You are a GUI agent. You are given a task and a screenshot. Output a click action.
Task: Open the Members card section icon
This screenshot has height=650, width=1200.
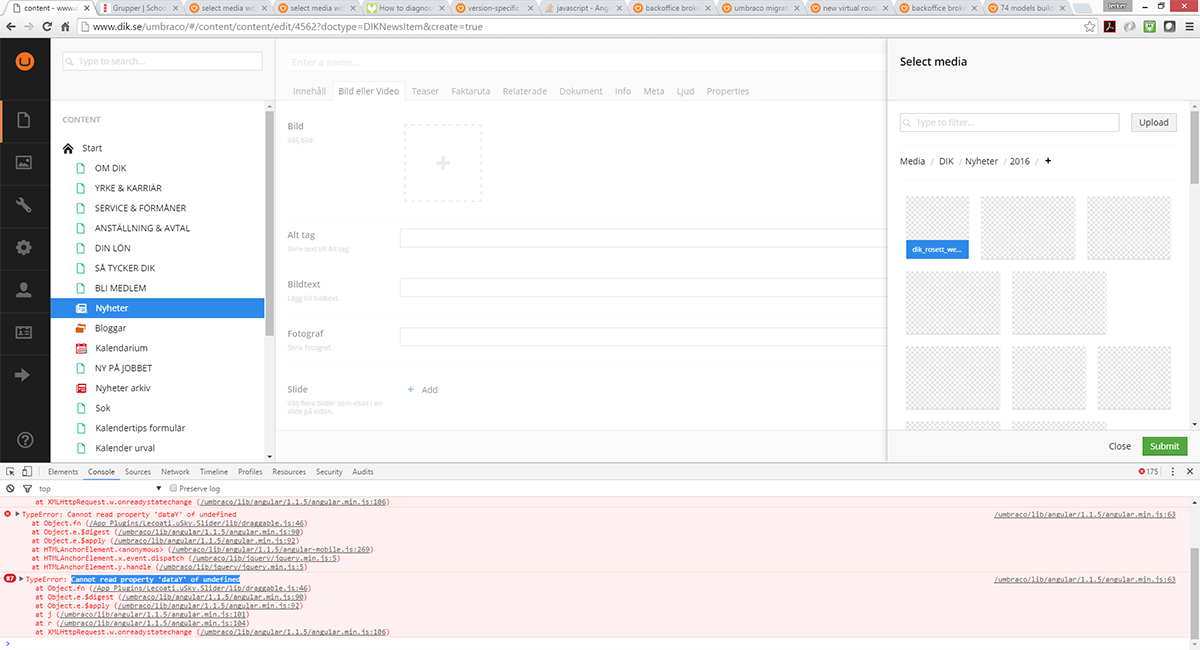(25, 332)
